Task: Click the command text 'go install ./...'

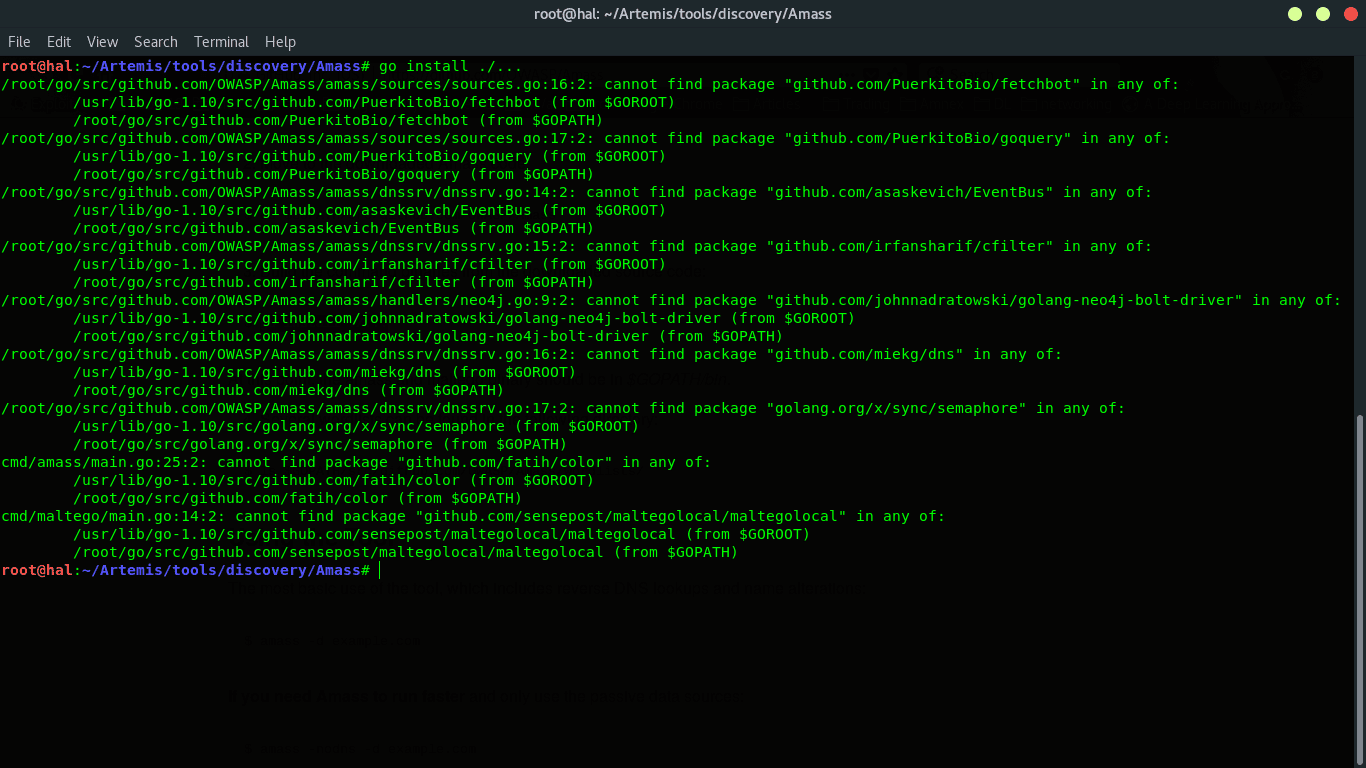Action: (450, 66)
